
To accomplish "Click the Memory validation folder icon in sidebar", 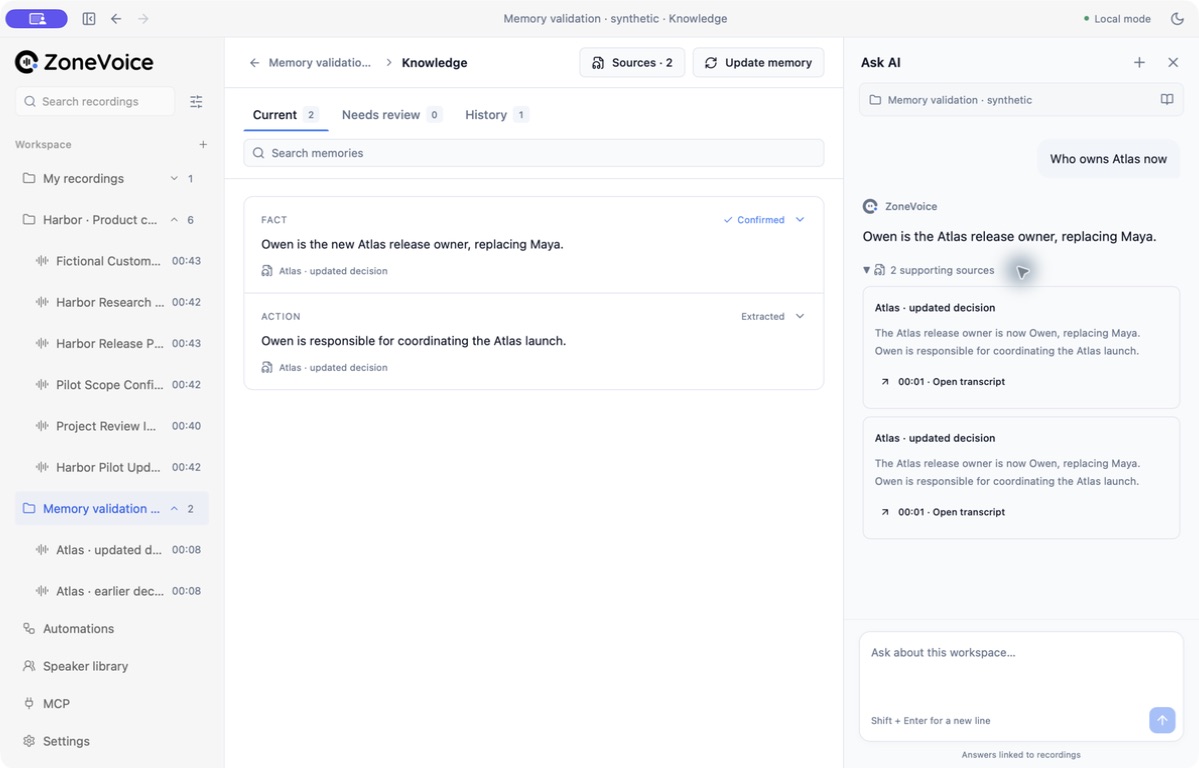I will point(29,509).
